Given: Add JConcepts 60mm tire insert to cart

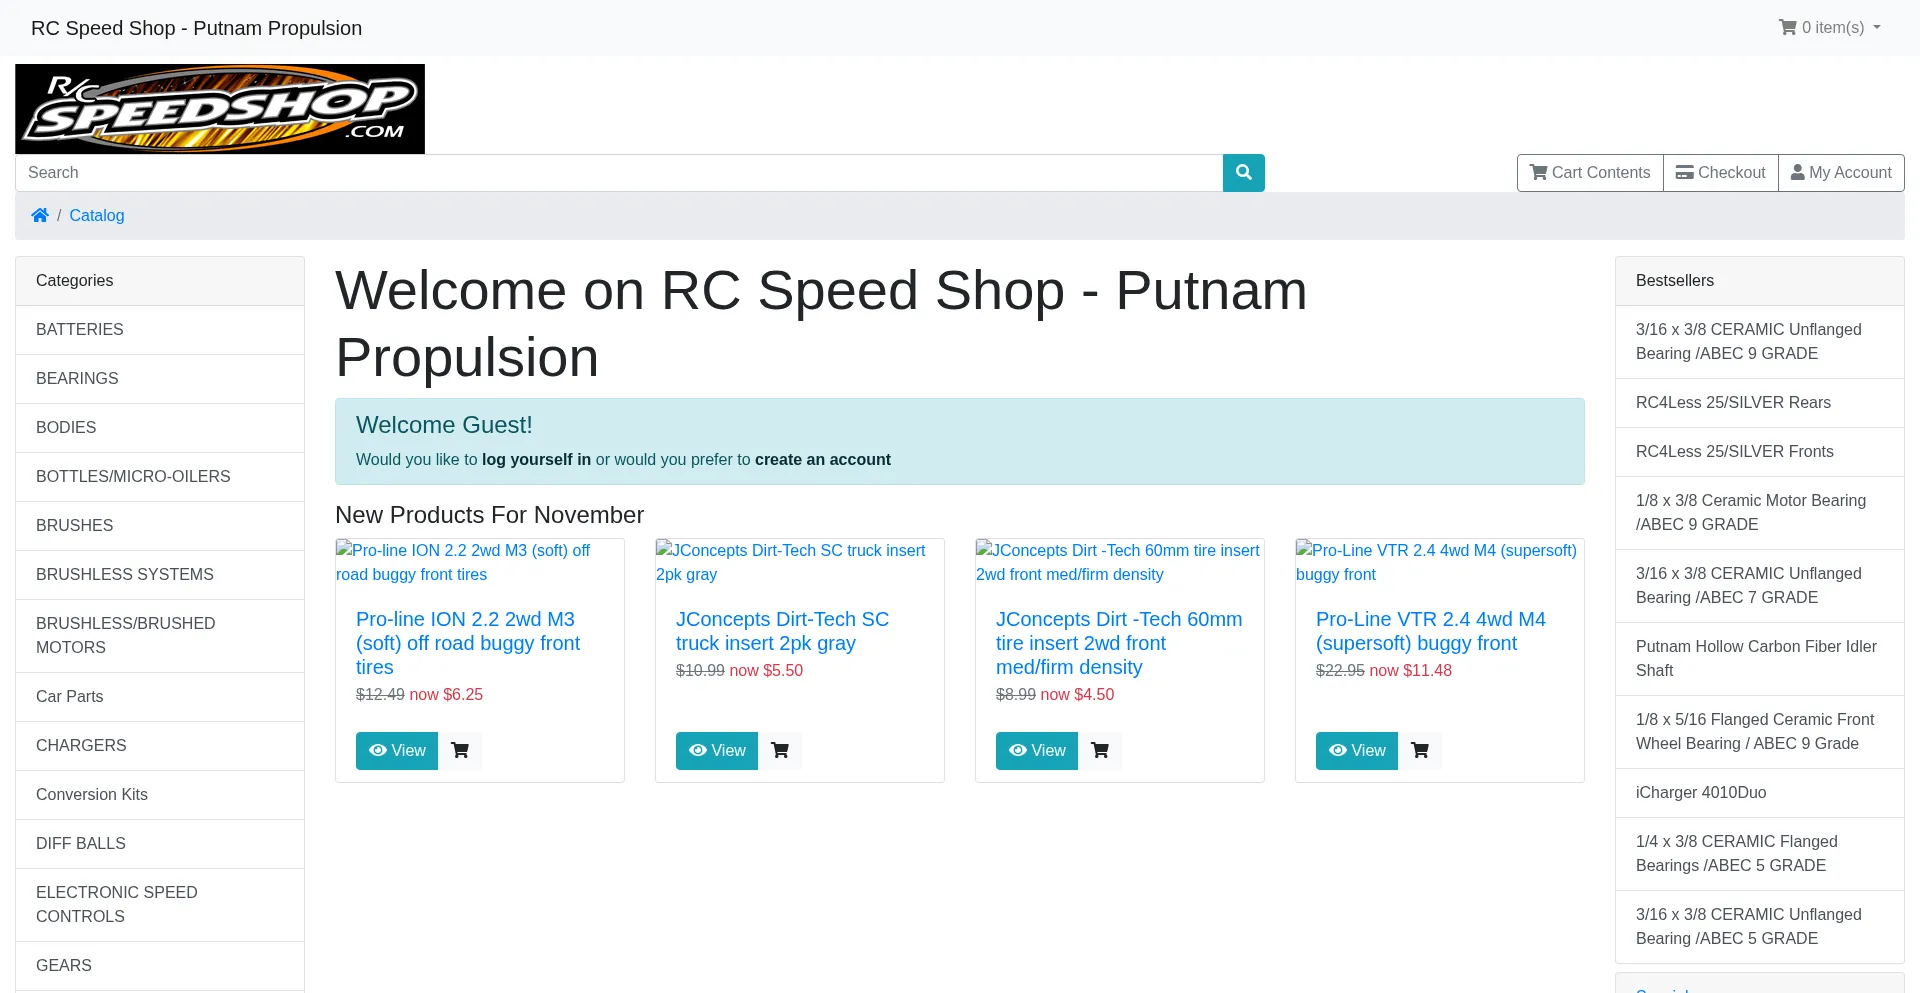Looking at the screenshot, I should tap(1100, 750).
